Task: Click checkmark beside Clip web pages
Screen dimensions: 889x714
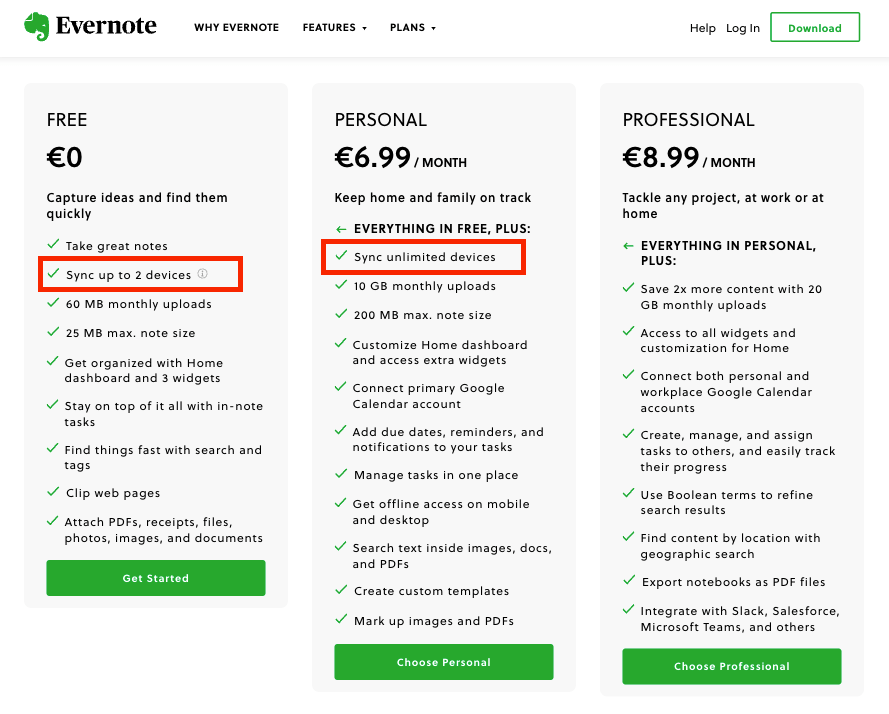Action: tap(53, 492)
